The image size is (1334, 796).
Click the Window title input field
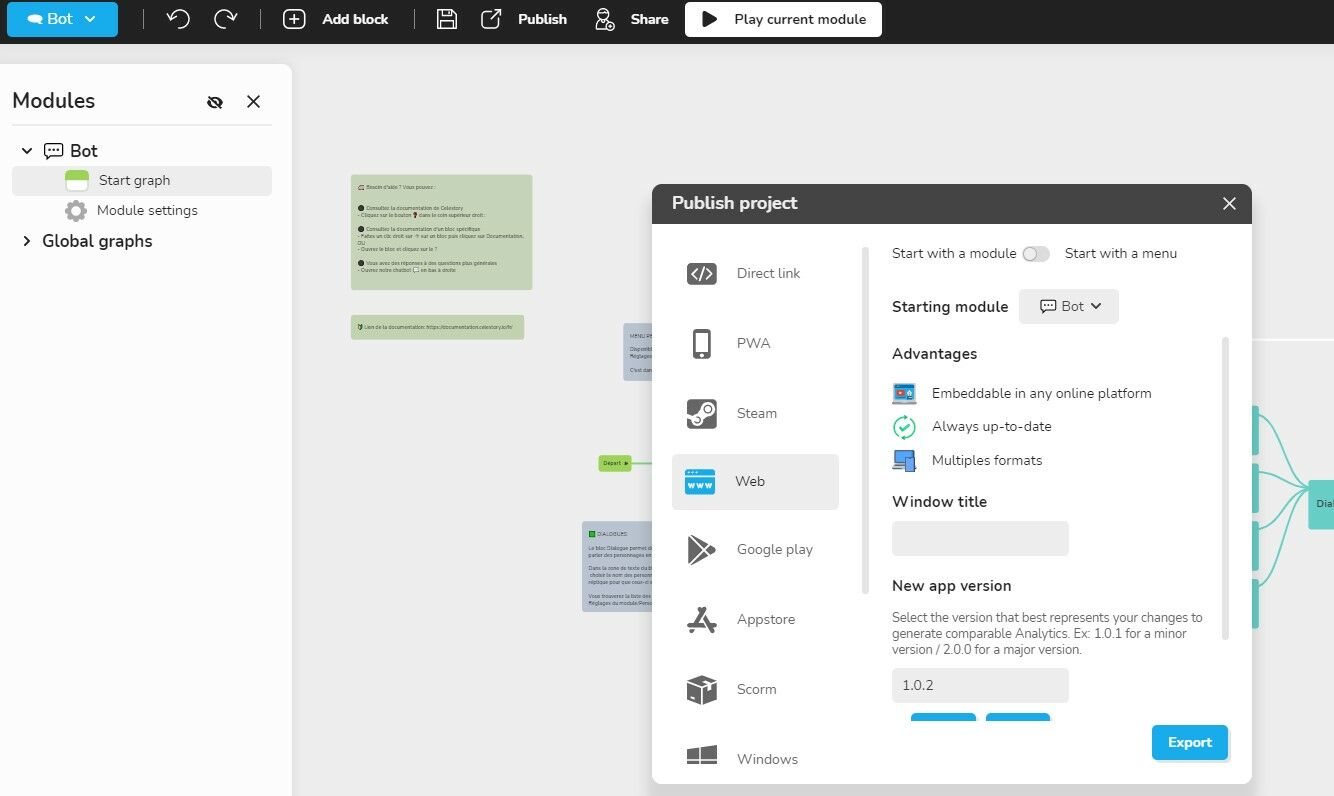click(x=980, y=538)
